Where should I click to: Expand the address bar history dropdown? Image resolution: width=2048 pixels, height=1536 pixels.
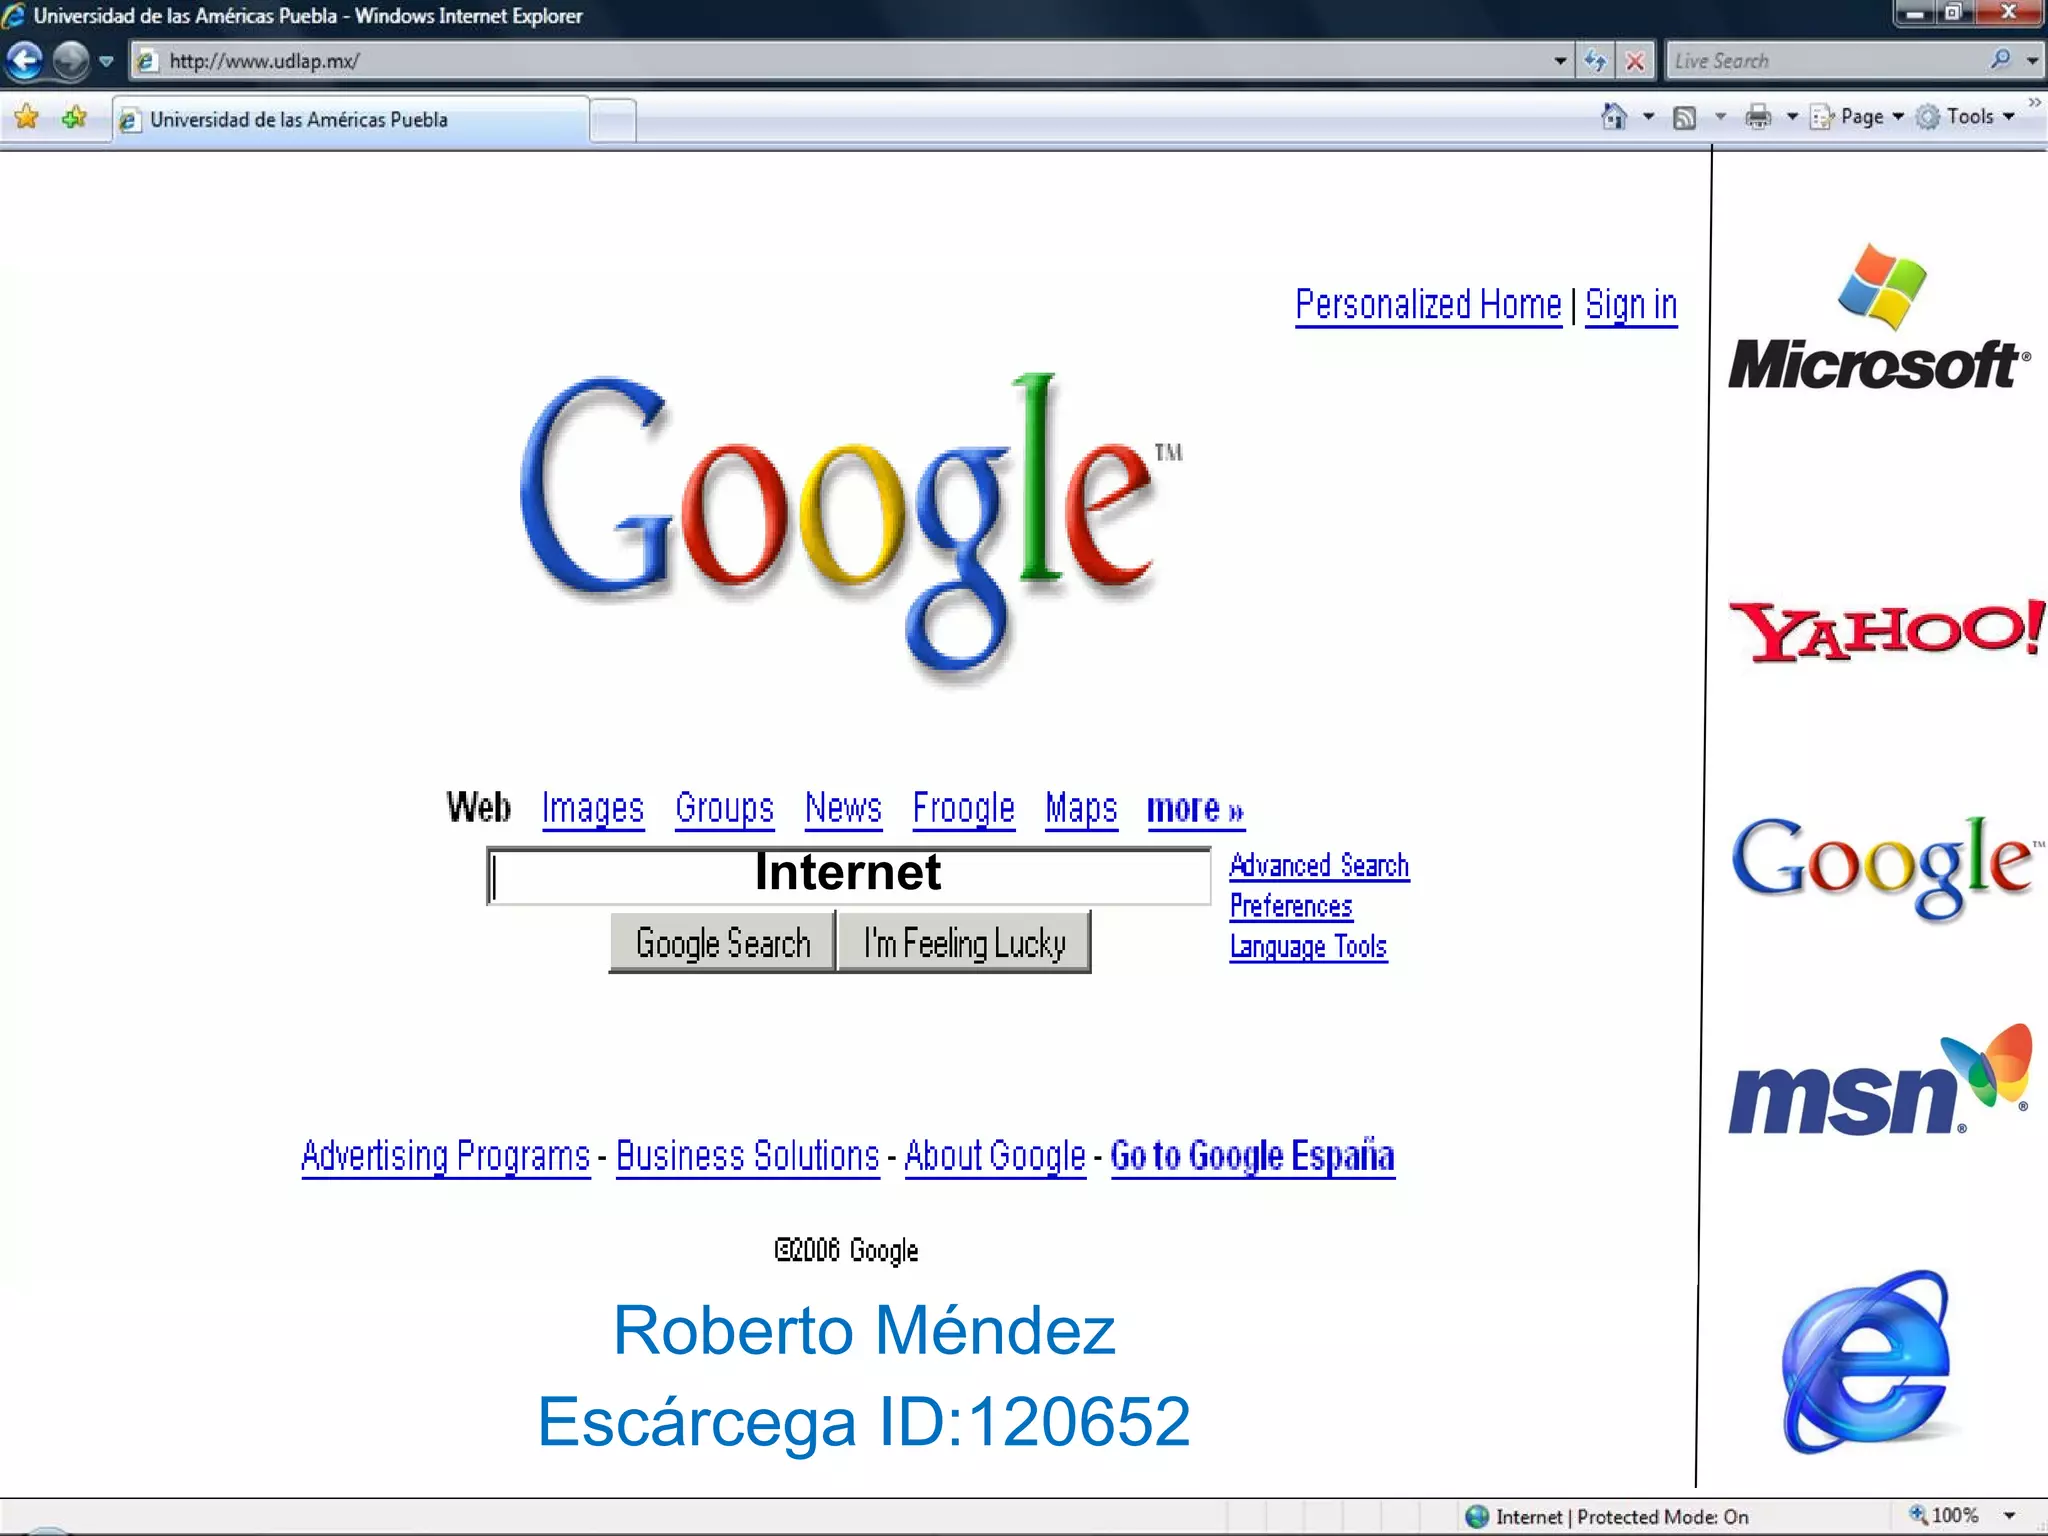[x=1560, y=61]
